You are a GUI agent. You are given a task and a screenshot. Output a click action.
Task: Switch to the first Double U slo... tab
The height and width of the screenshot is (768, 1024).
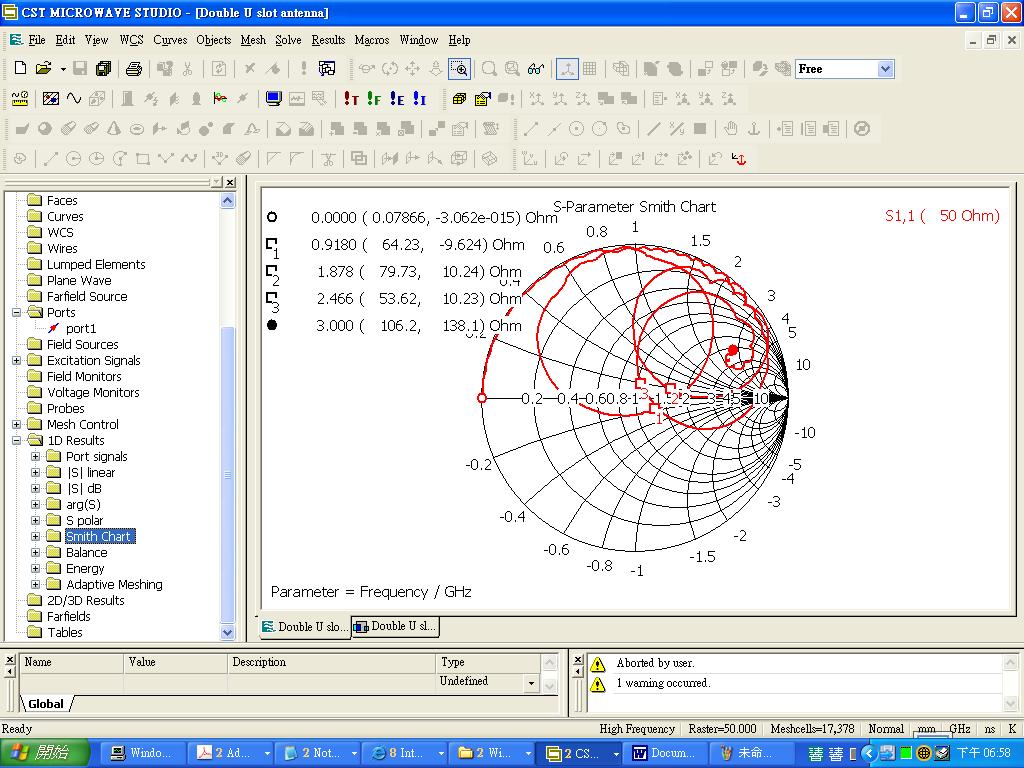(x=304, y=626)
